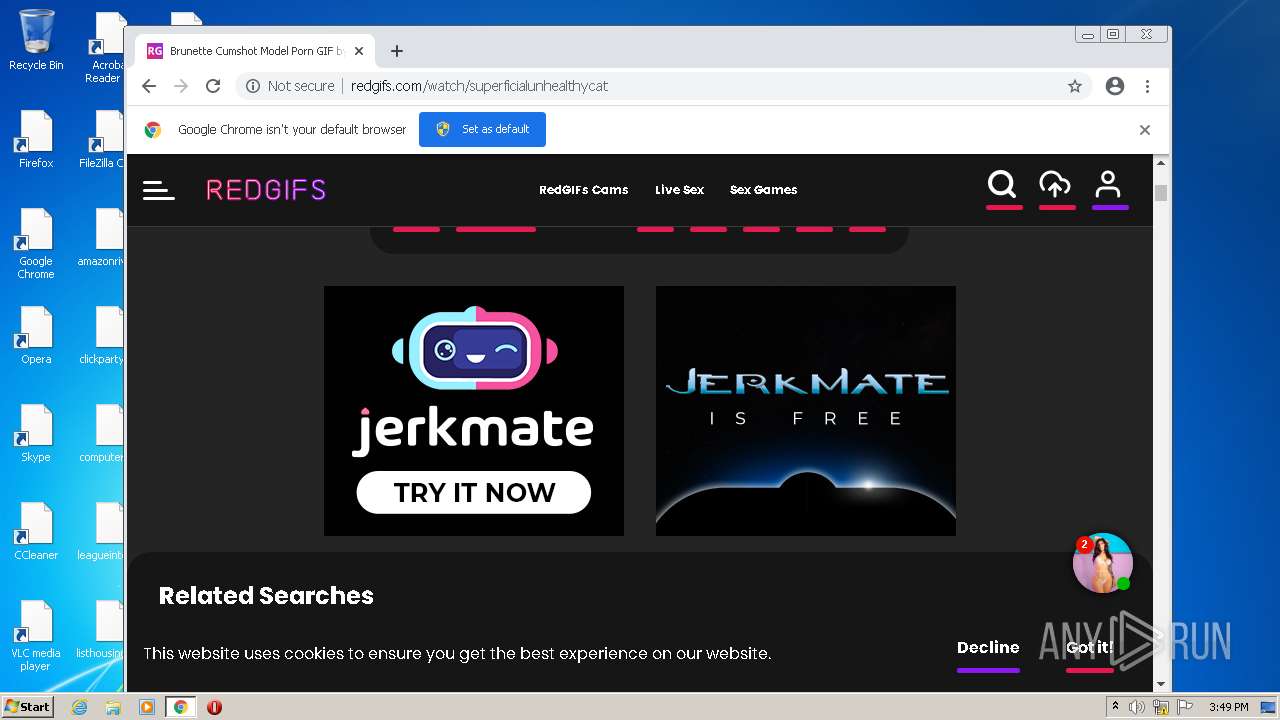This screenshot has height=720, width=1280.
Task: Select the CCleaner desktop shortcut
Action: pyautogui.click(x=36, y=532)
